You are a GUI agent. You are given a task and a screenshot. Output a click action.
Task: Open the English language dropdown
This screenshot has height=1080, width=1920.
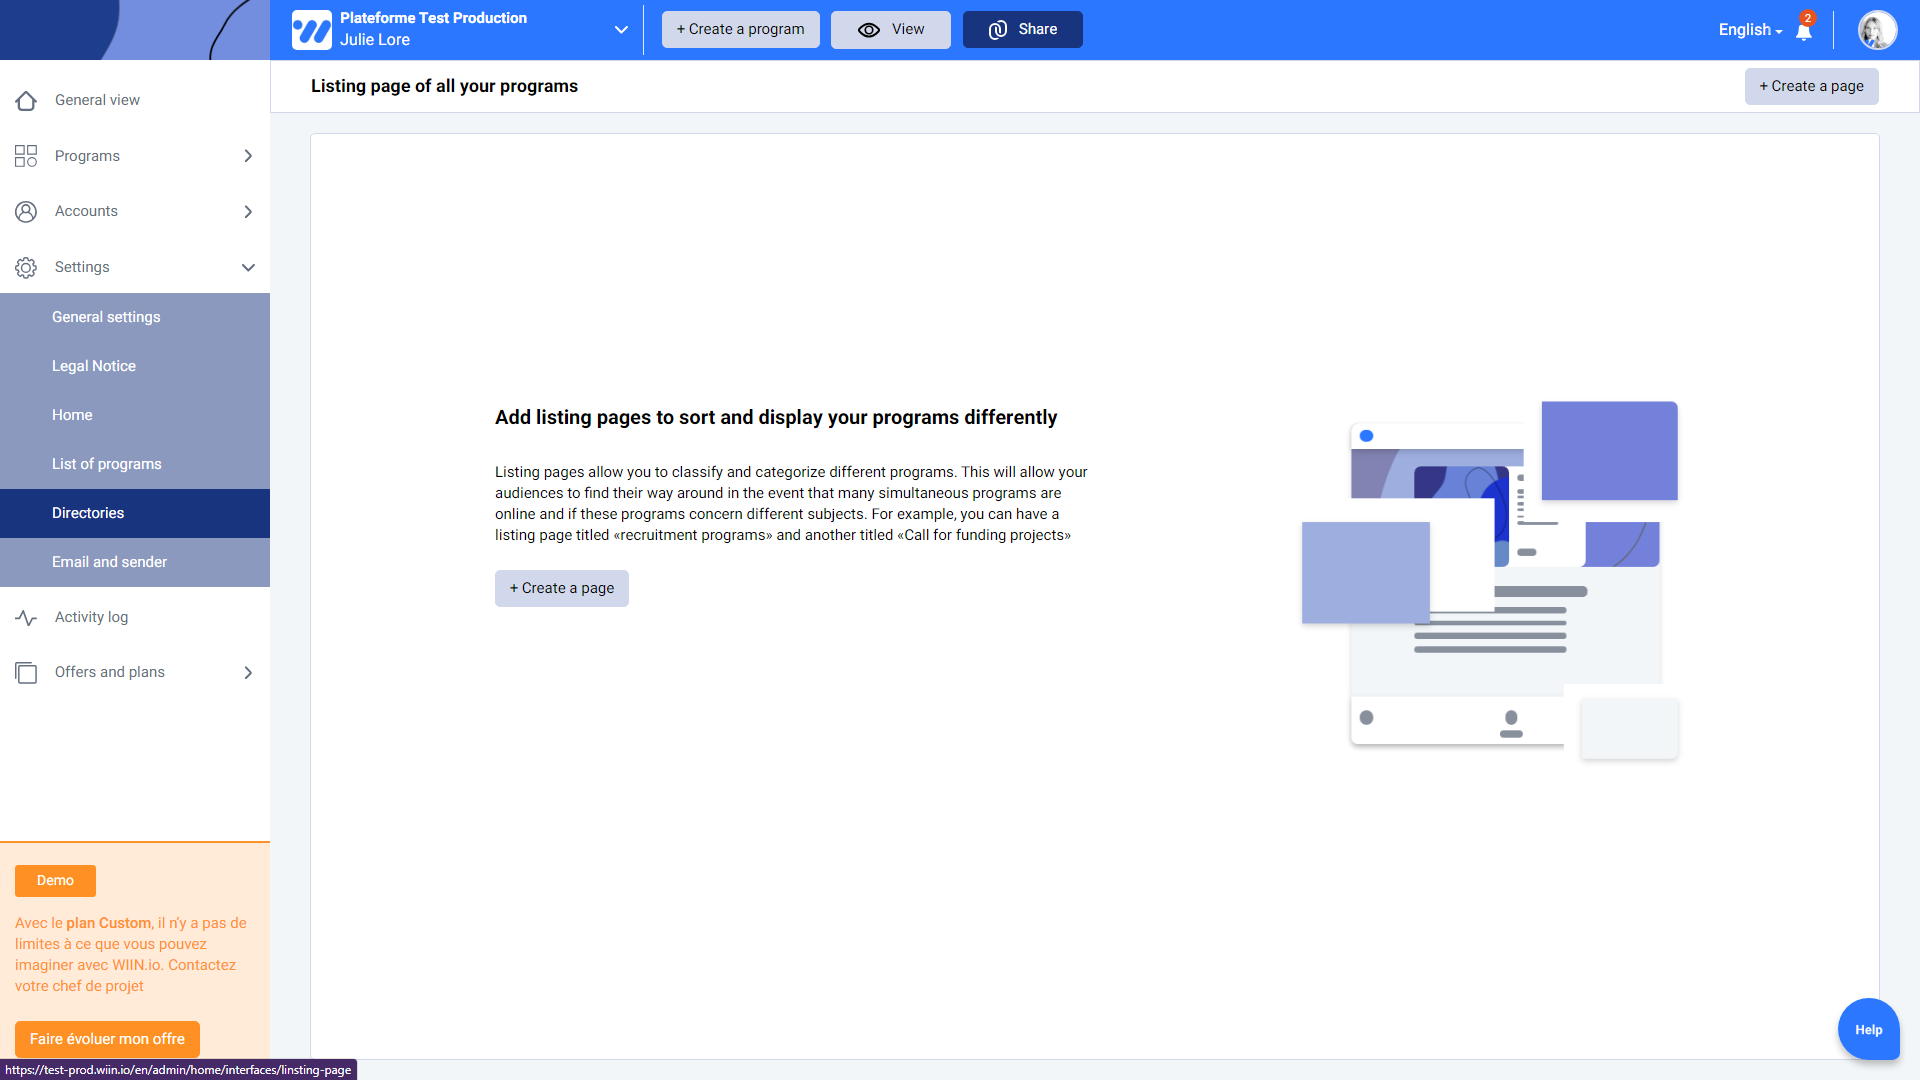pyautogui.click(x=1750, y=30)
